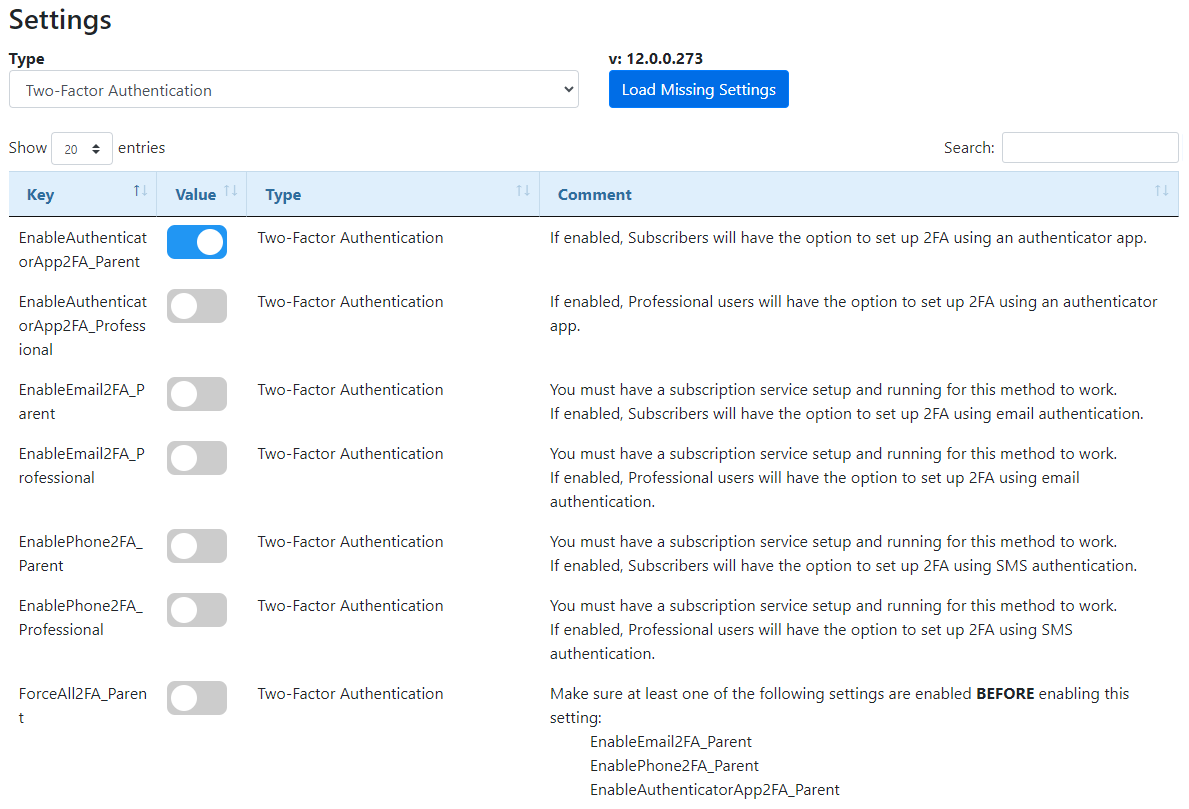Select the Comment column header
This screenshot has height=809, width=1189.
point(594,194)
